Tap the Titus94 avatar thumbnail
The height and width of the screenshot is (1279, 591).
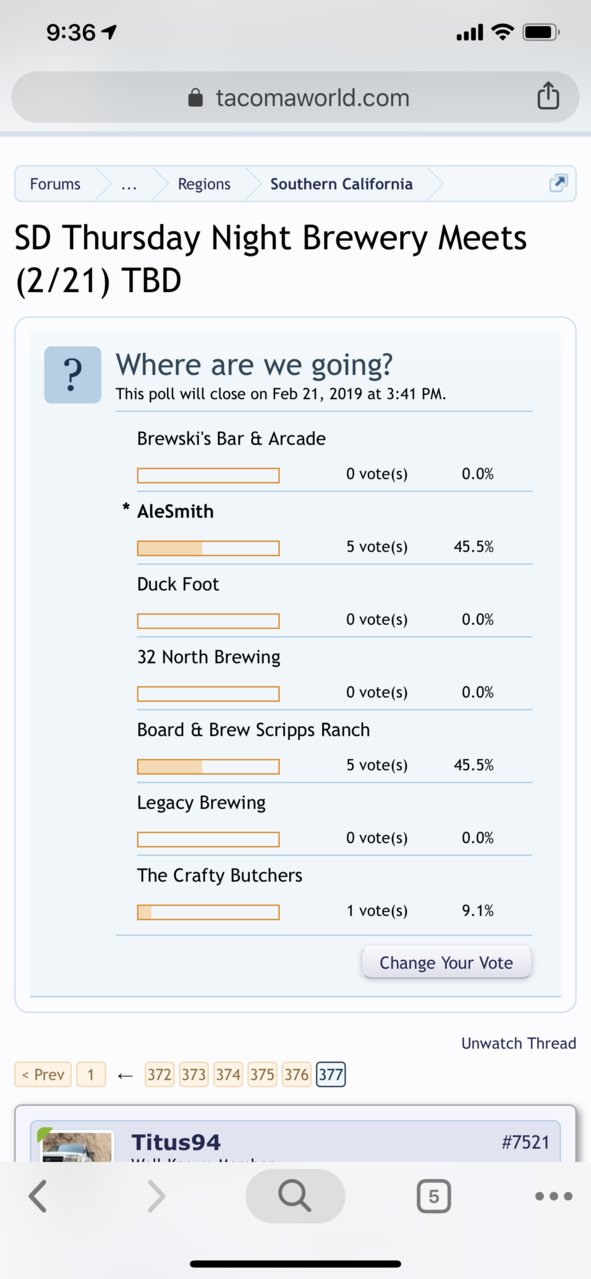coord(63,1146)
